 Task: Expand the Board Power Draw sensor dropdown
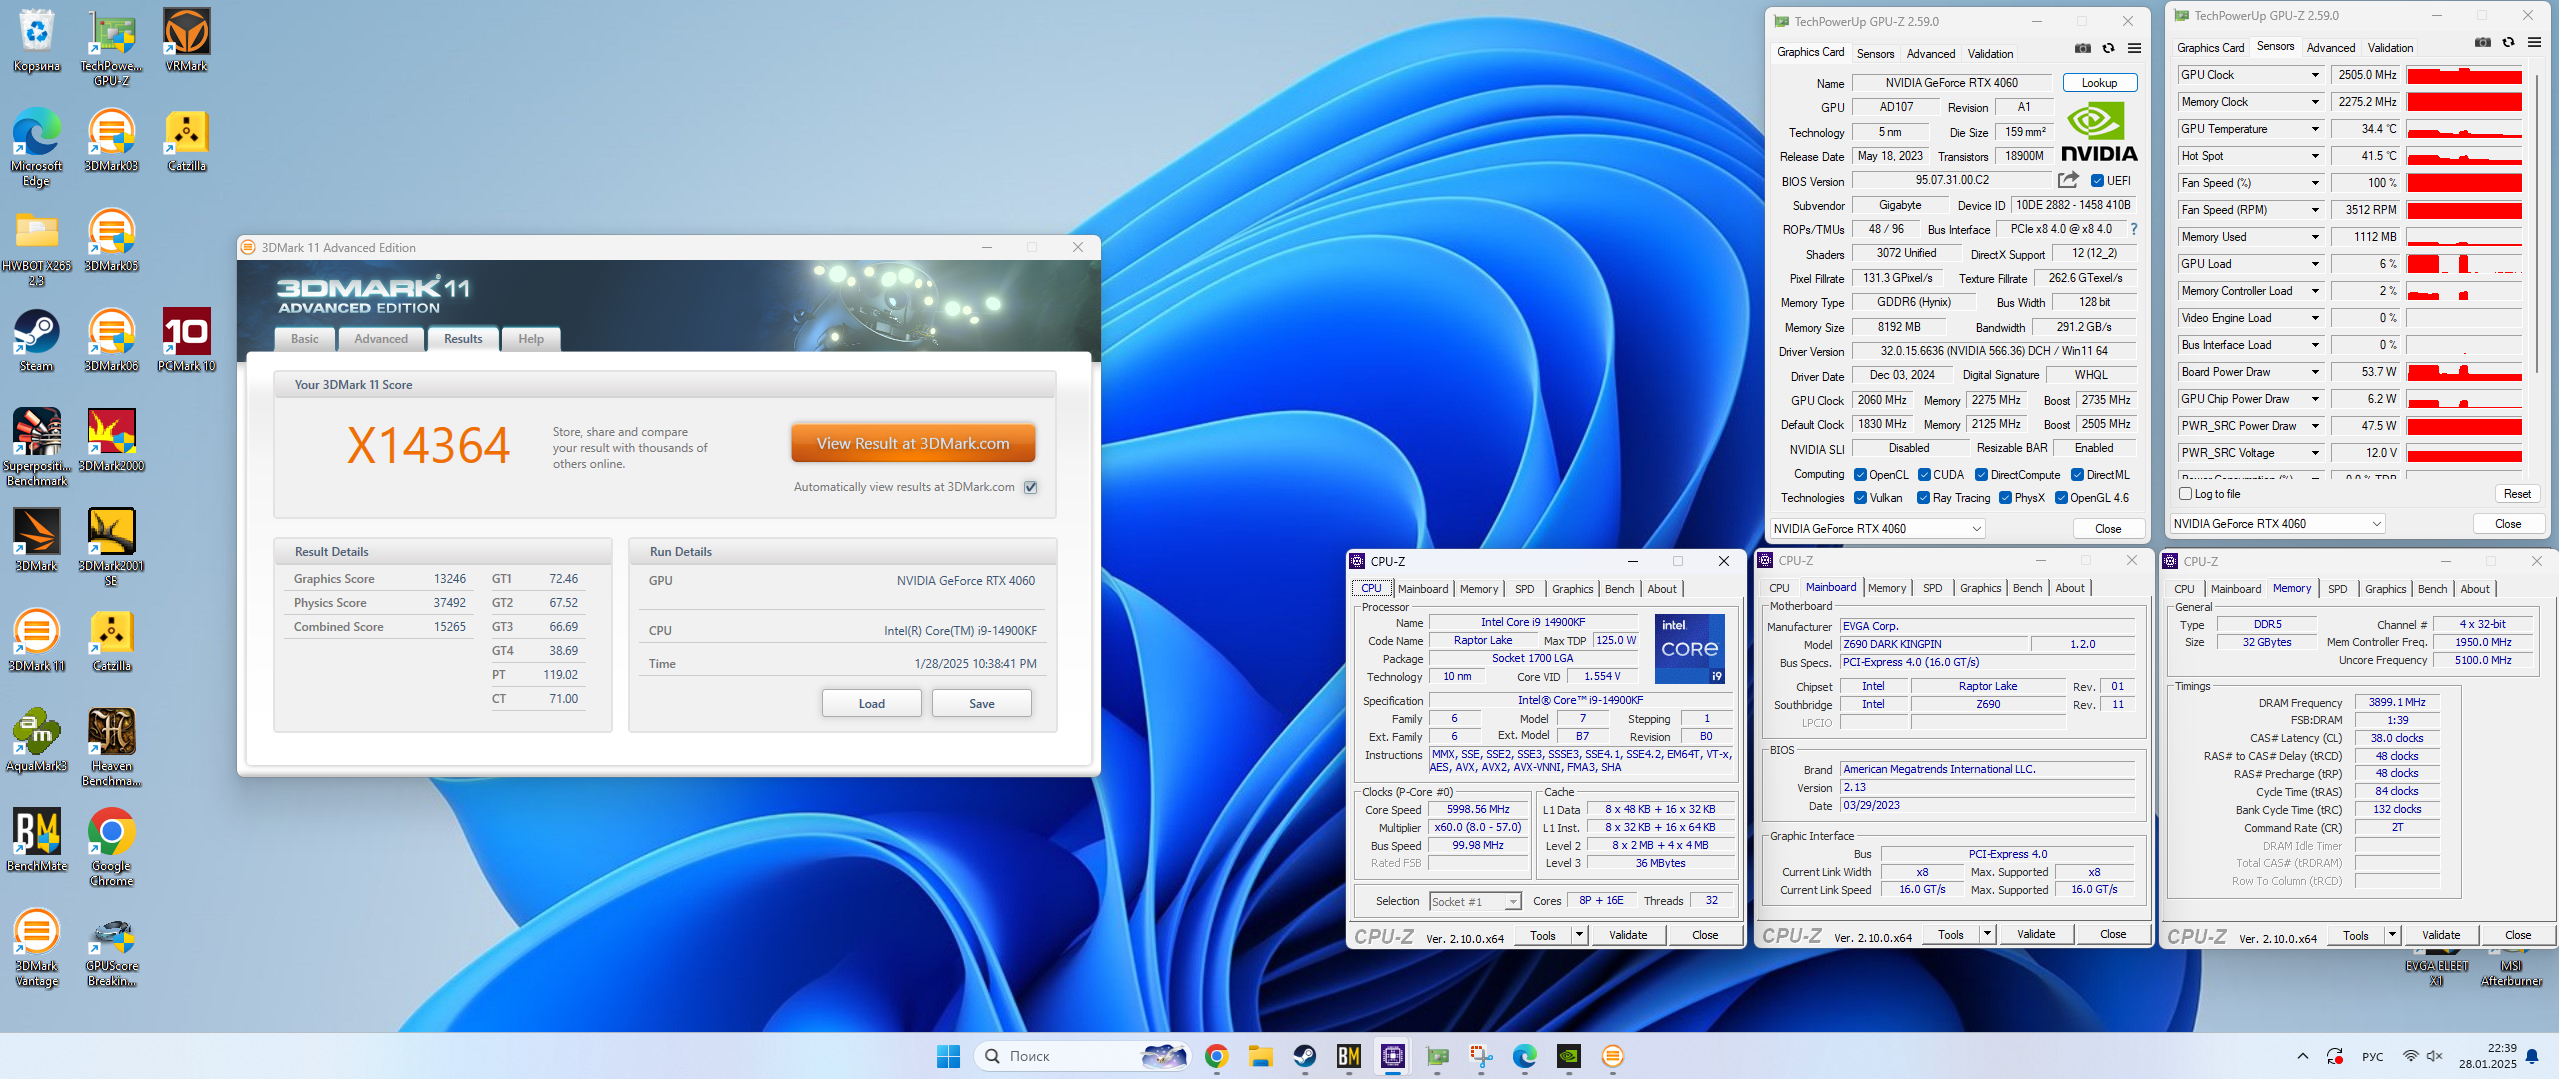pos(2315,372)
